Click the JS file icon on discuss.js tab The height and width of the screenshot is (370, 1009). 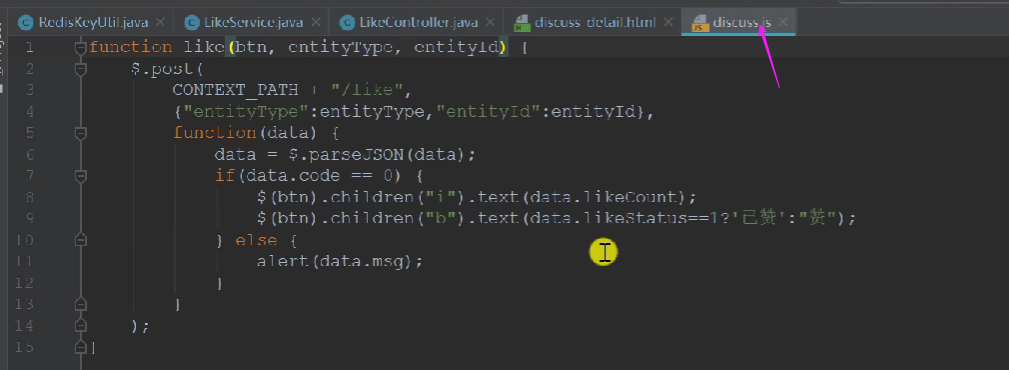tap(700, 24)
